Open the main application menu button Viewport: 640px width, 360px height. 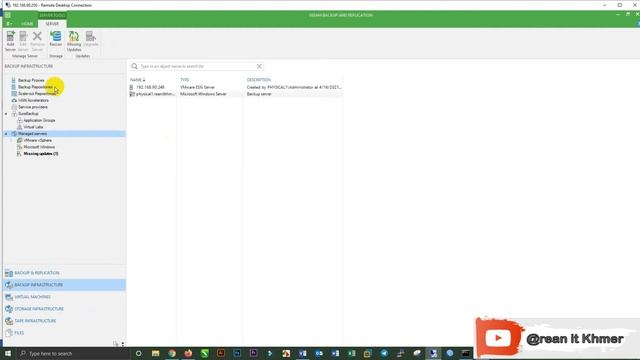pos(9,24)
